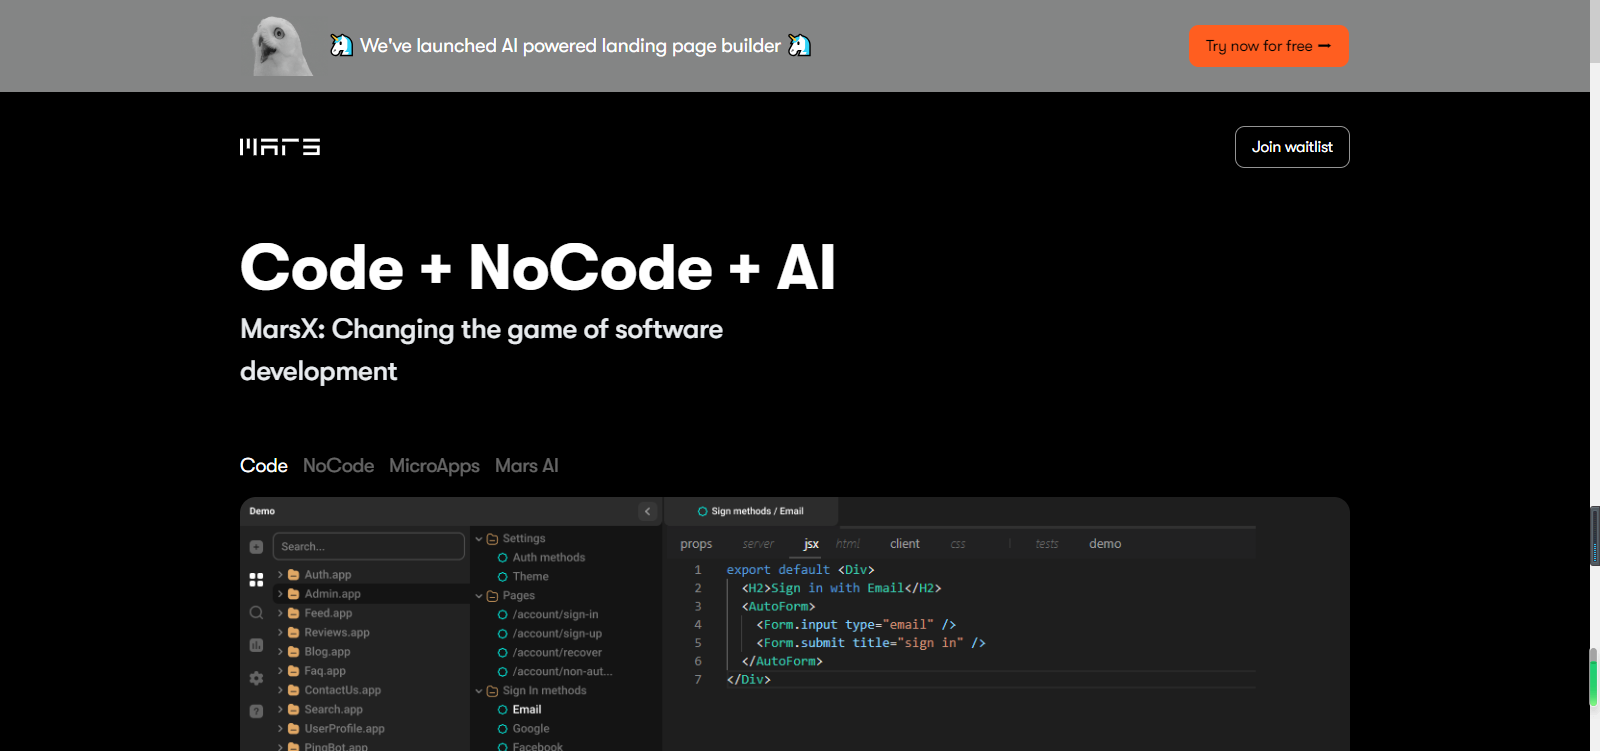Open the magnifier search icon in sidebar
The width and height of the screenshot is (1600, 751).
[x=256, y=612]
